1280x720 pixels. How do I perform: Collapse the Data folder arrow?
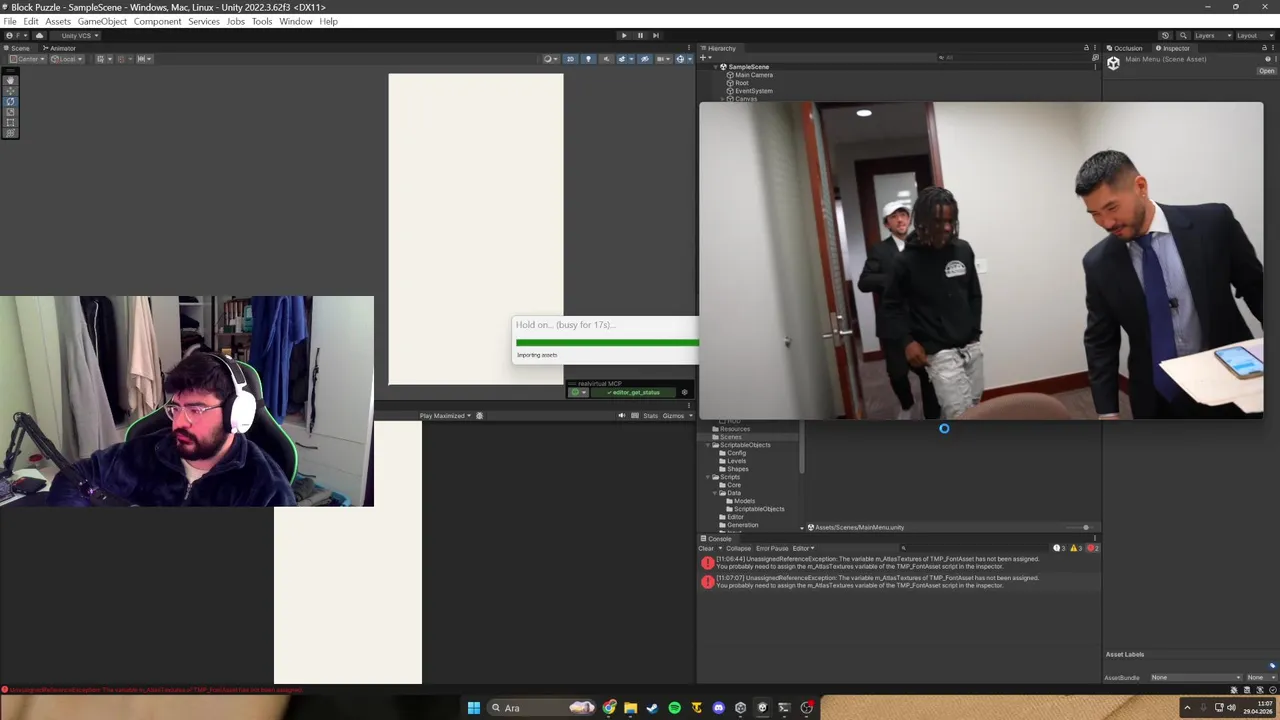(x=715, y=493)
